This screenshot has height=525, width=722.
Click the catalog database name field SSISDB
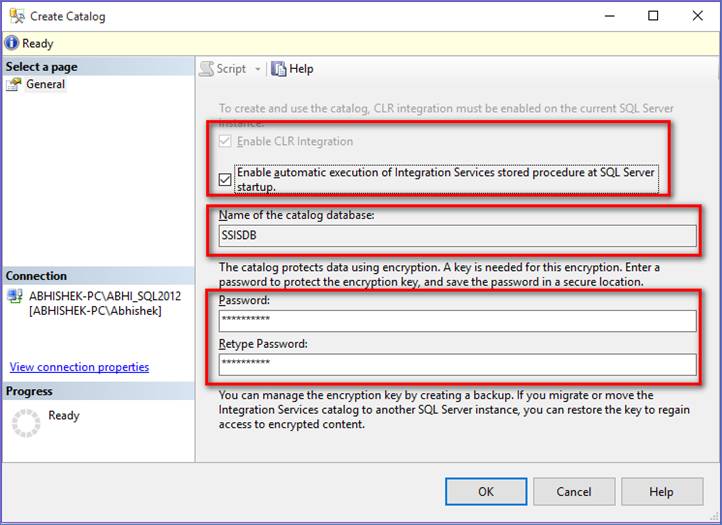(457, 235)
